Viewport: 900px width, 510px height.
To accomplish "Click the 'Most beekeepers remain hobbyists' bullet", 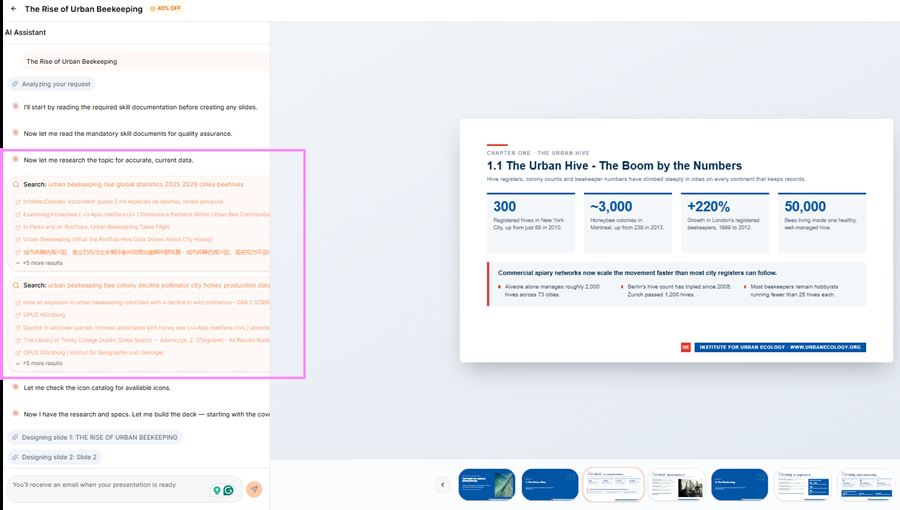I will (794, 290).
